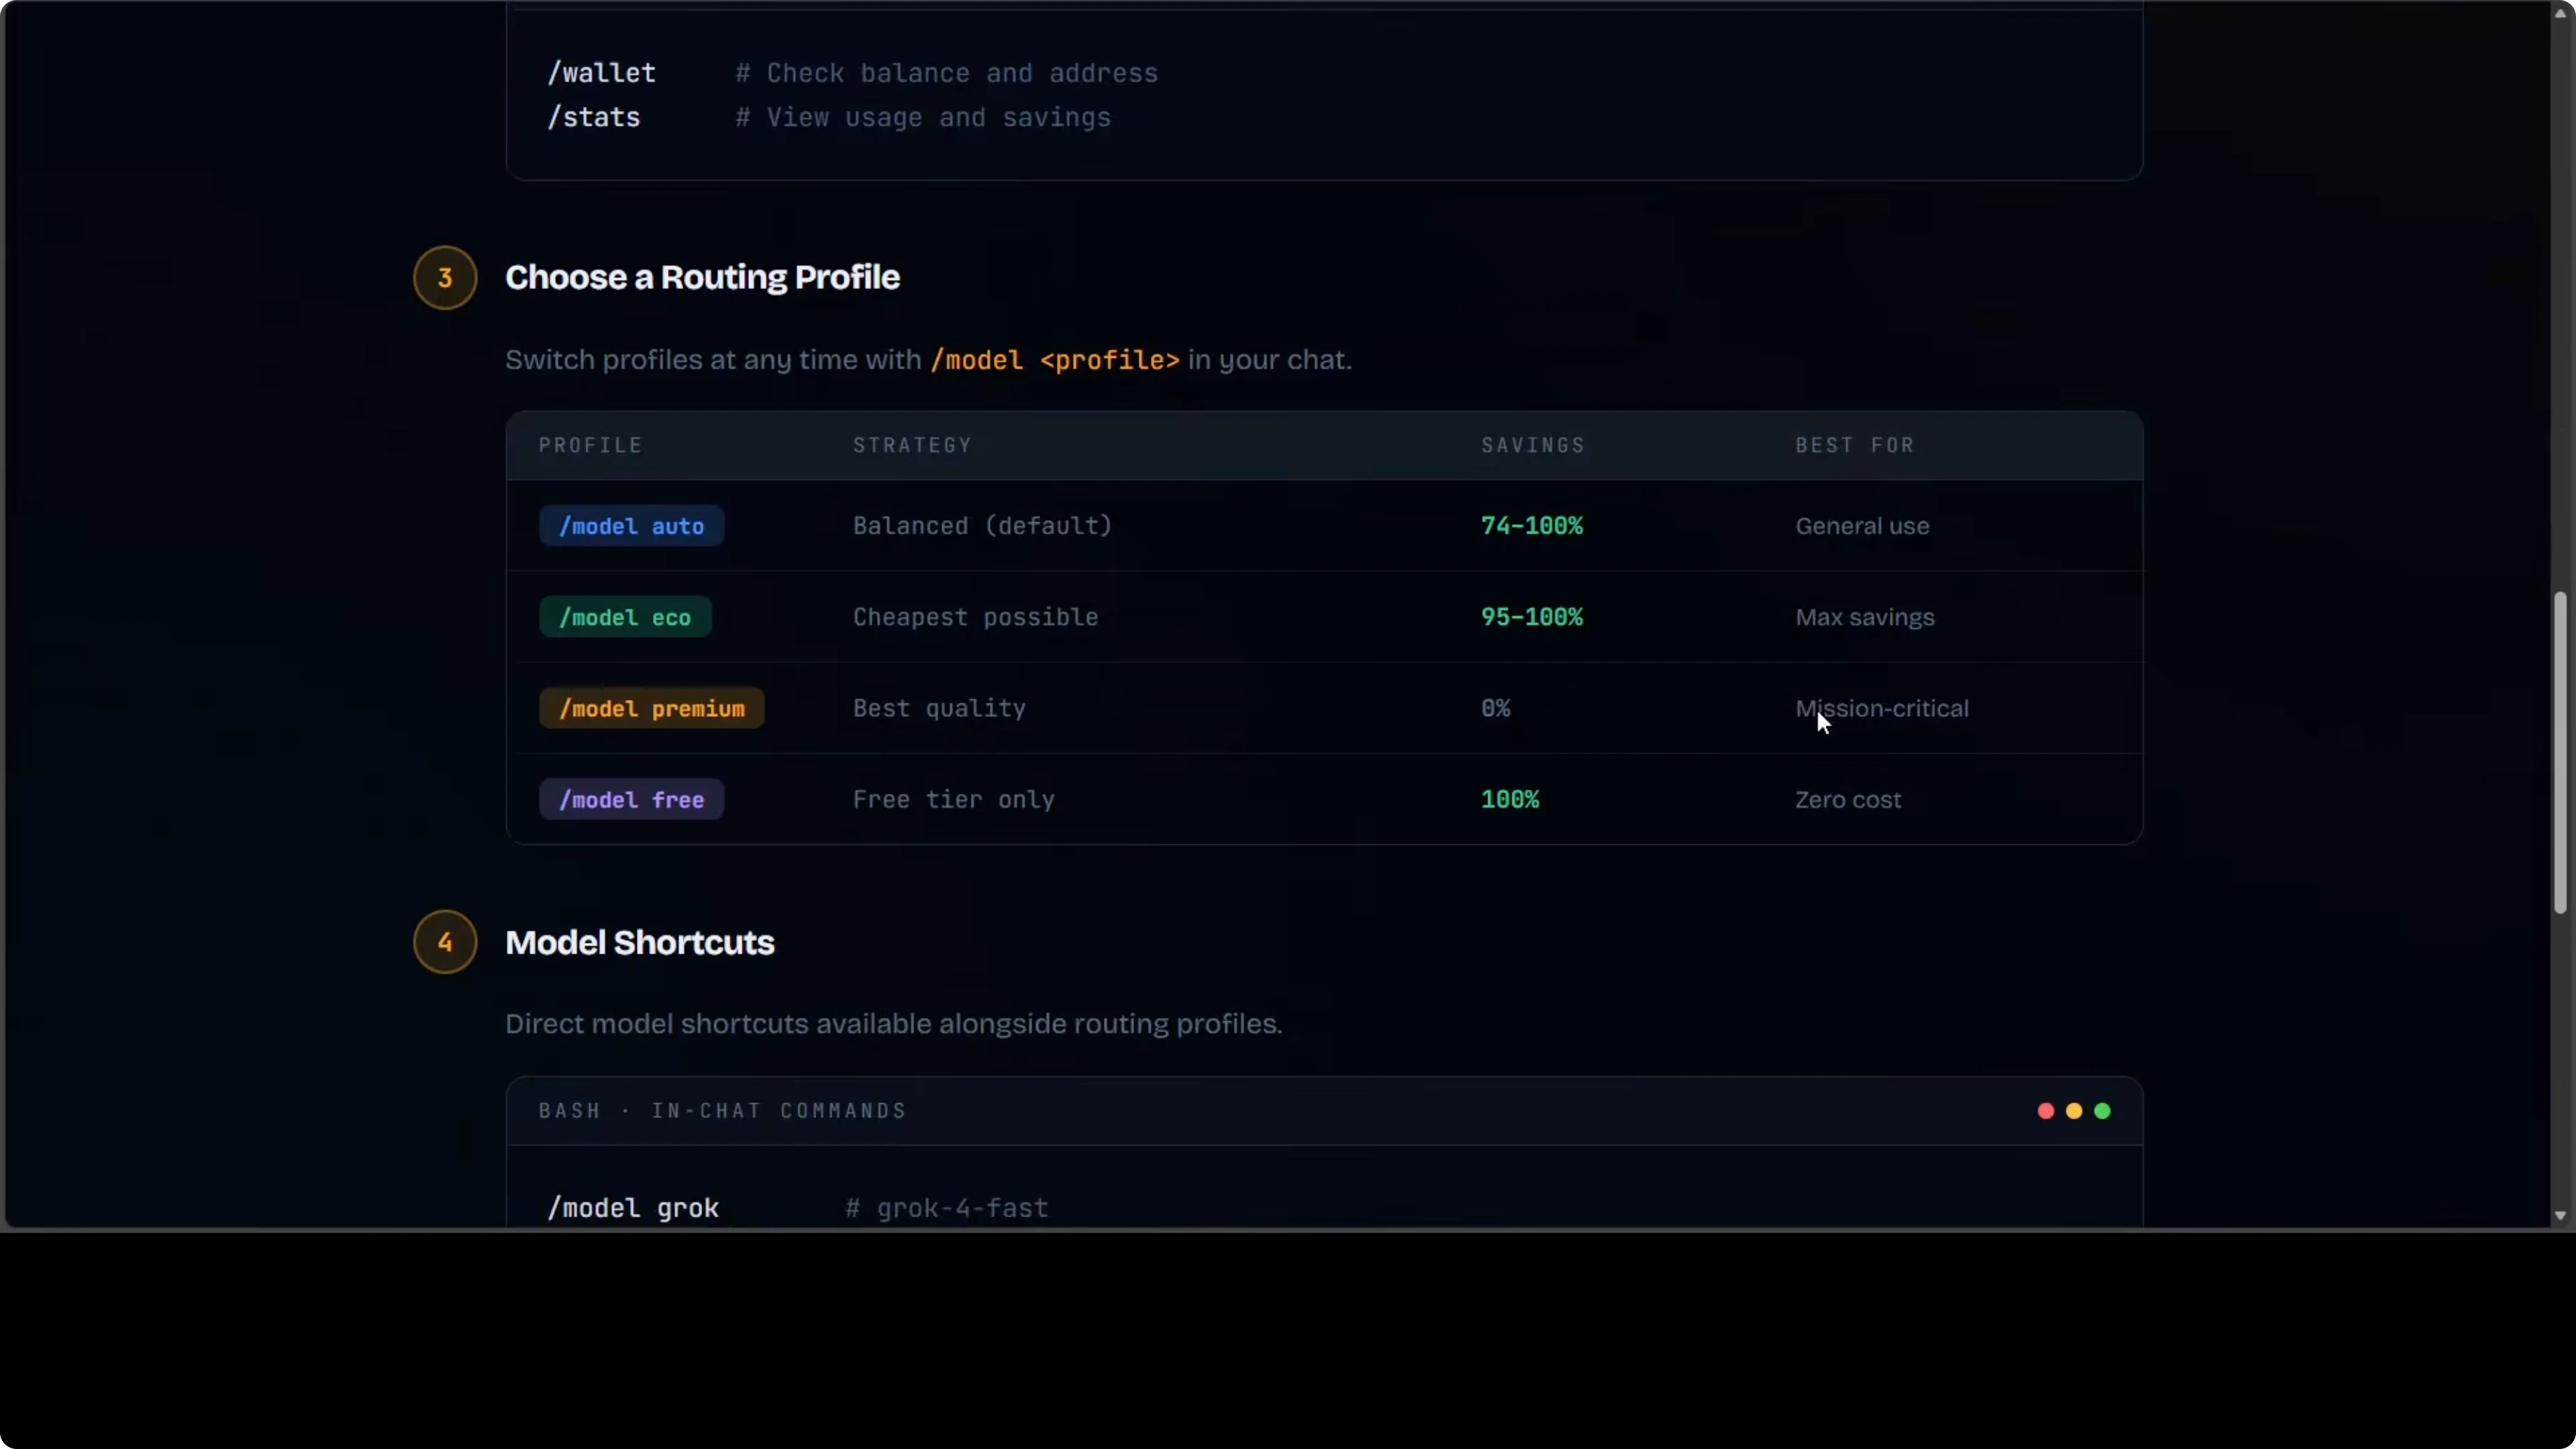Click the Choose a Routing Profile heading
Image resolution: width=2576 pixels, height=1449 pixels.
[703, 277]
